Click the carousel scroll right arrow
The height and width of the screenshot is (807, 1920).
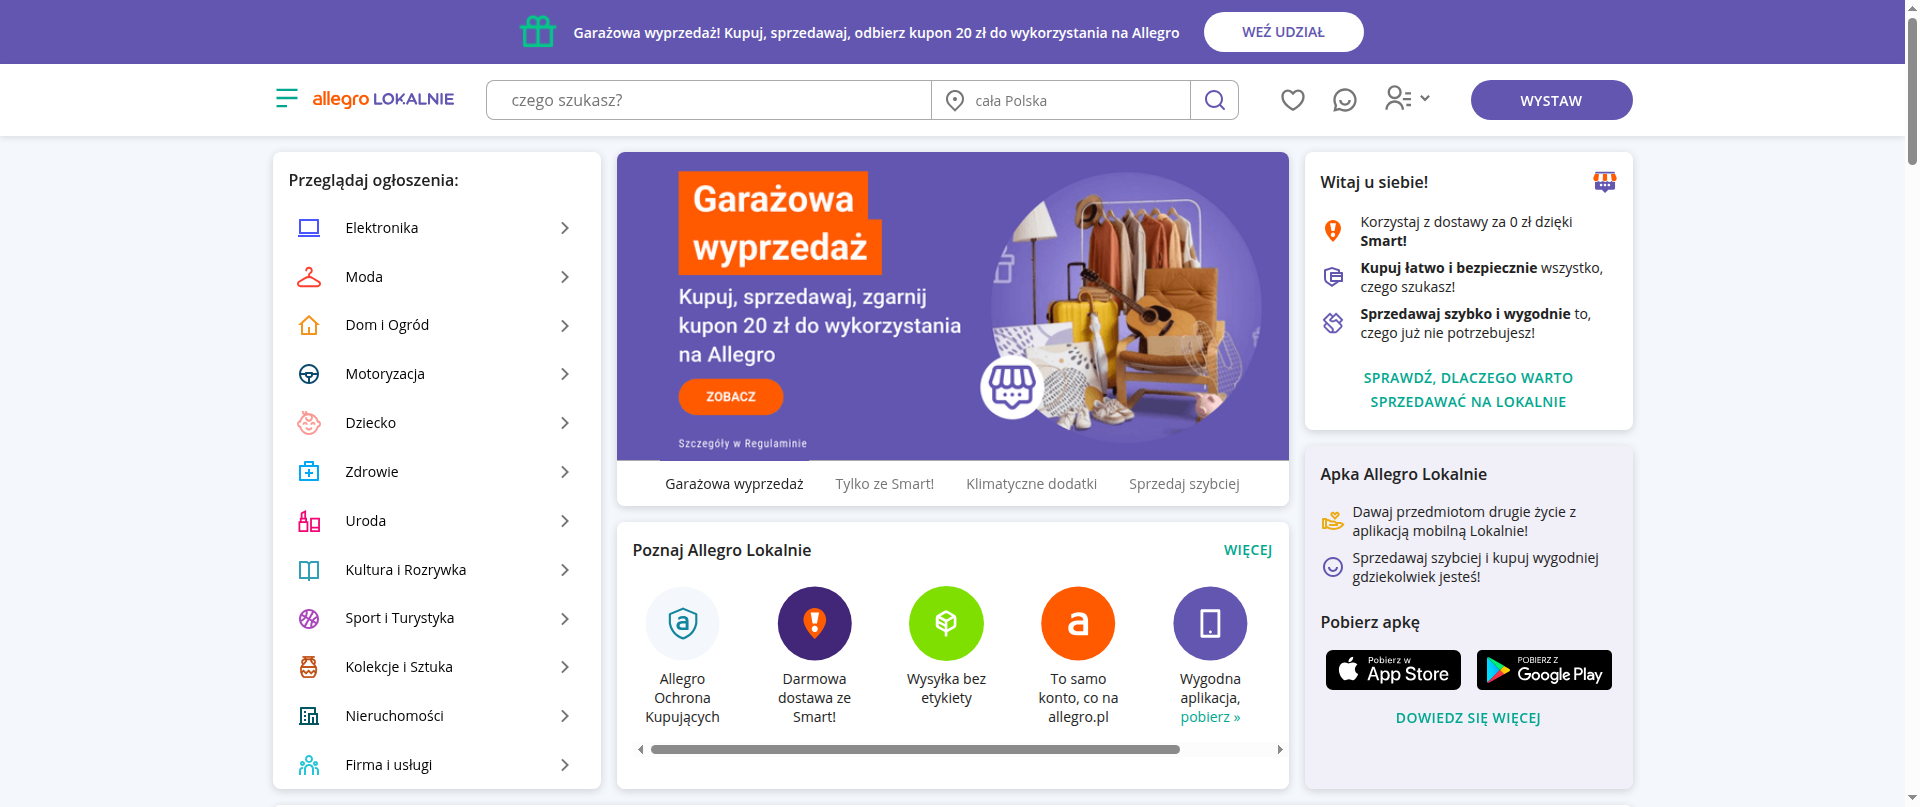1279,749
